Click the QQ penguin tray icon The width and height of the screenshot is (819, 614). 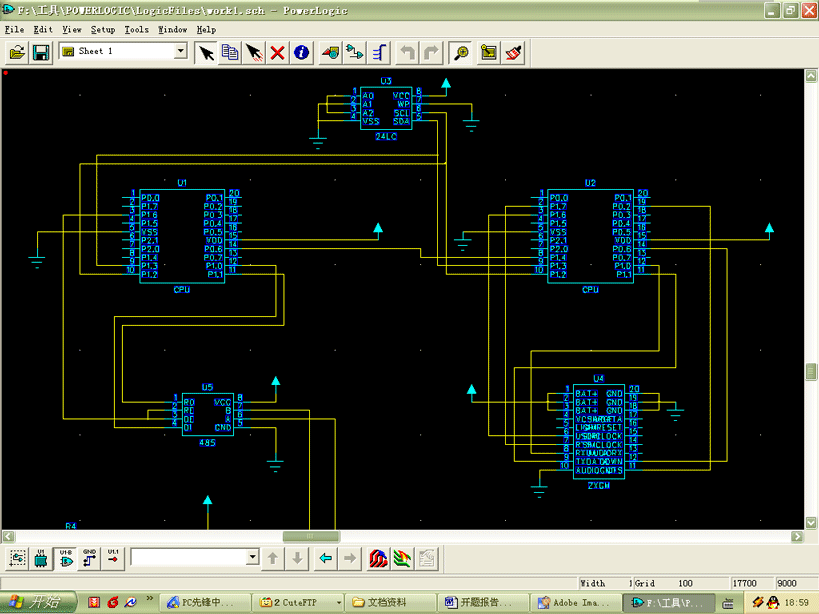772,603
